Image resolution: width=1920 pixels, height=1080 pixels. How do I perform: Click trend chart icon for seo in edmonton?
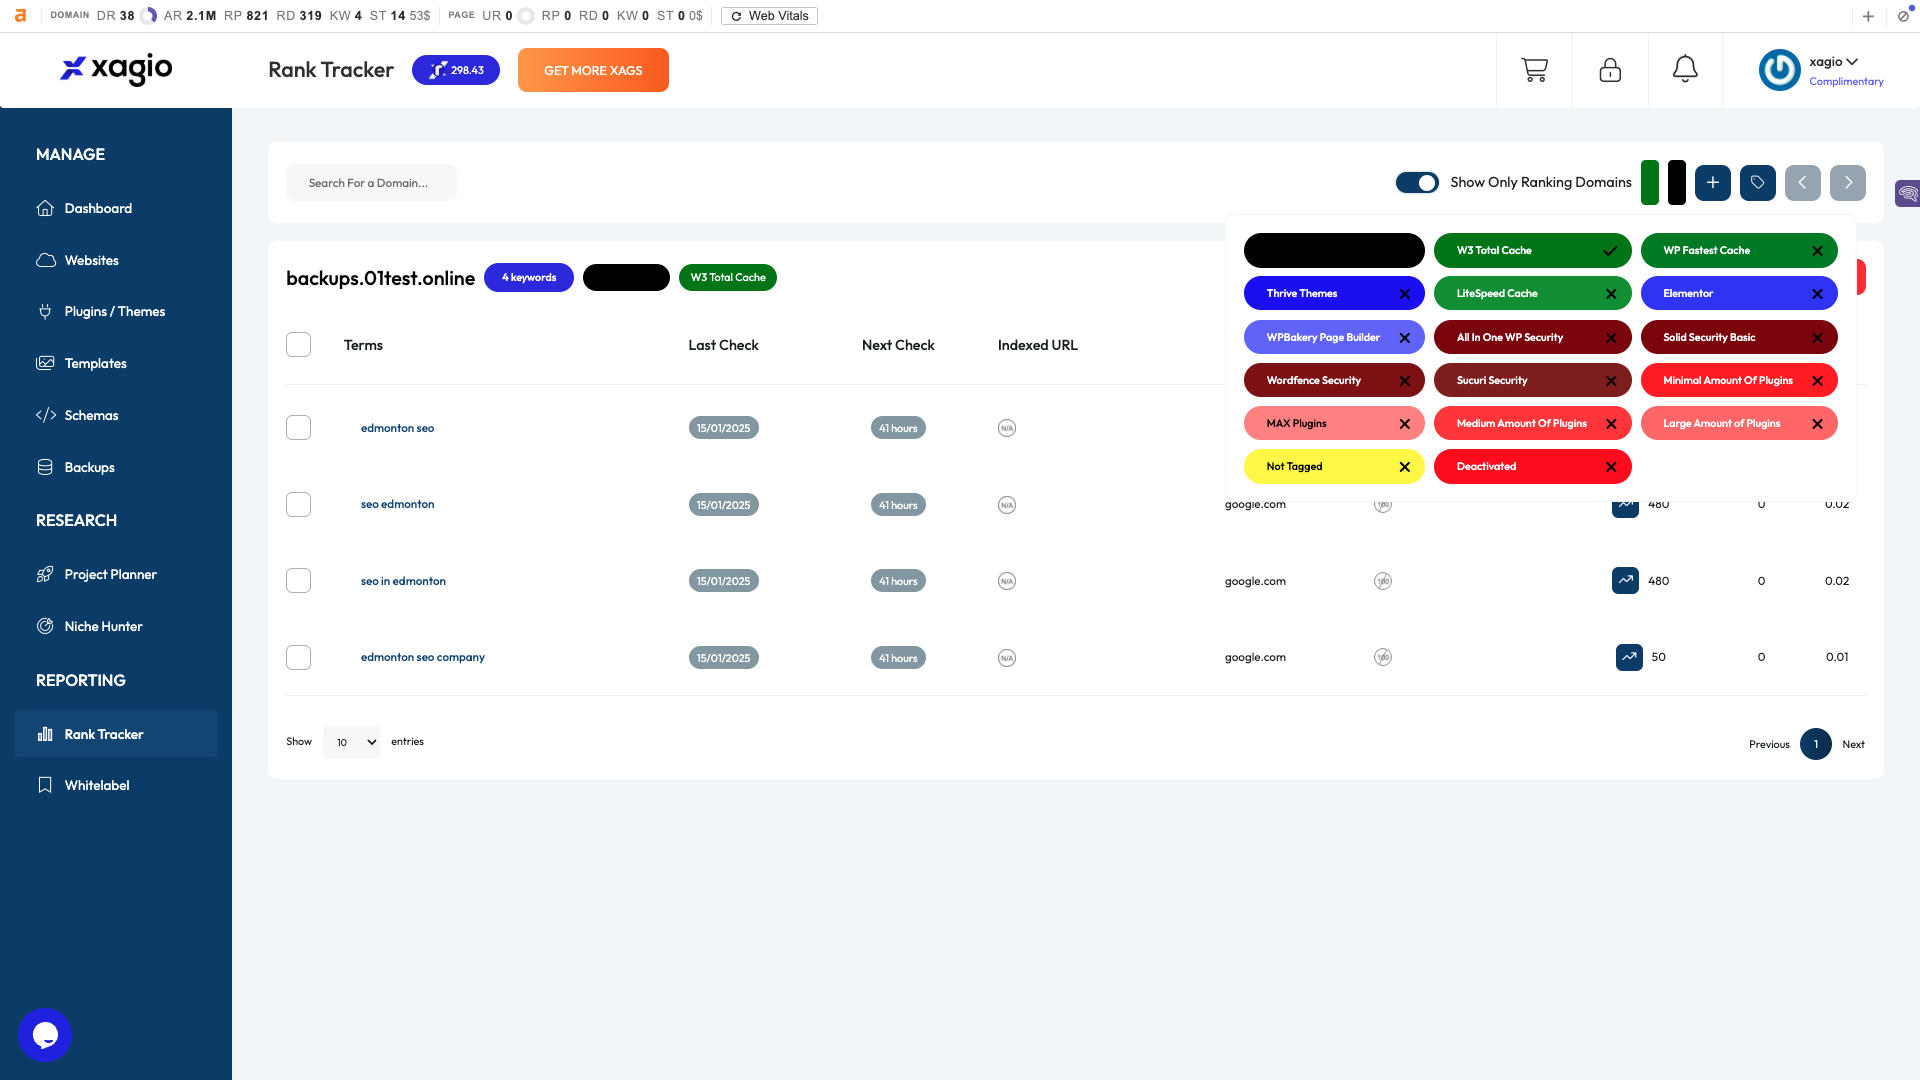[1625, 580]
